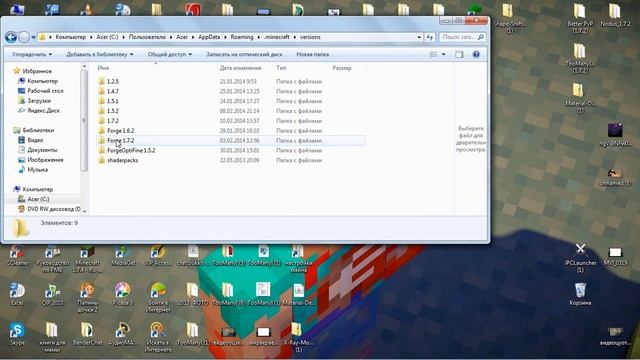Select the Skype desktop shortcut

(17, 334)
